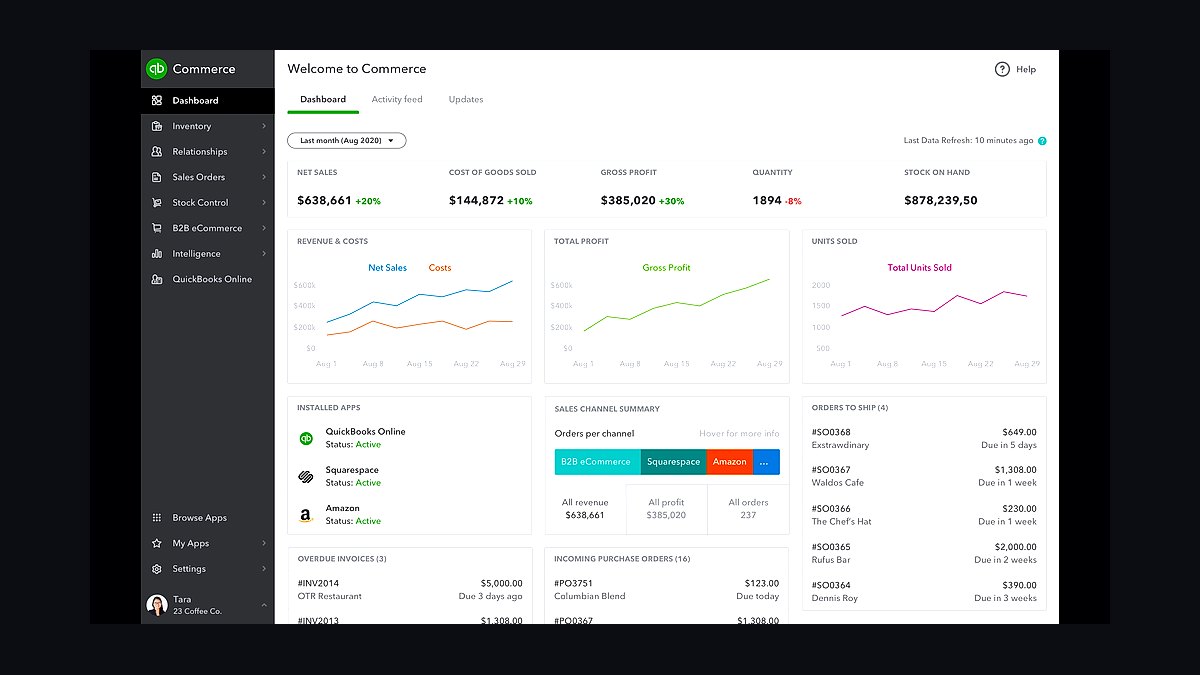Click the All revenue $638,661 cell
Viewport: 1200px width, 675px height.
[585, 509]
